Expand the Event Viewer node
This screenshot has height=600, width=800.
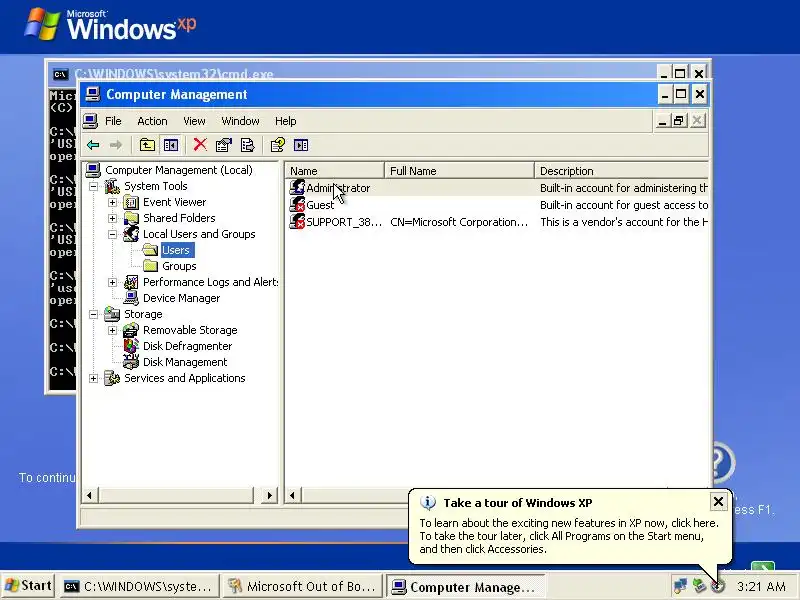tap(112, 203)
